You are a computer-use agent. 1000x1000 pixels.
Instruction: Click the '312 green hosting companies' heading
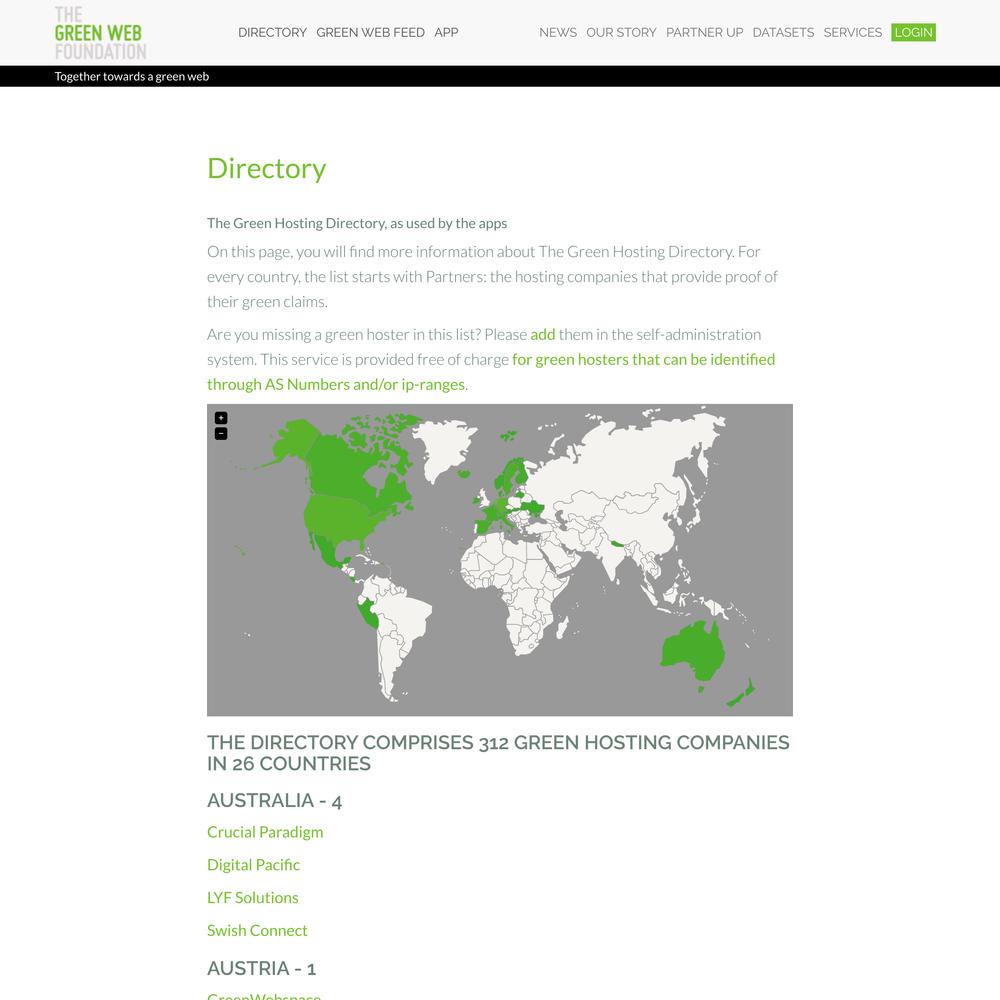[498, 753]
